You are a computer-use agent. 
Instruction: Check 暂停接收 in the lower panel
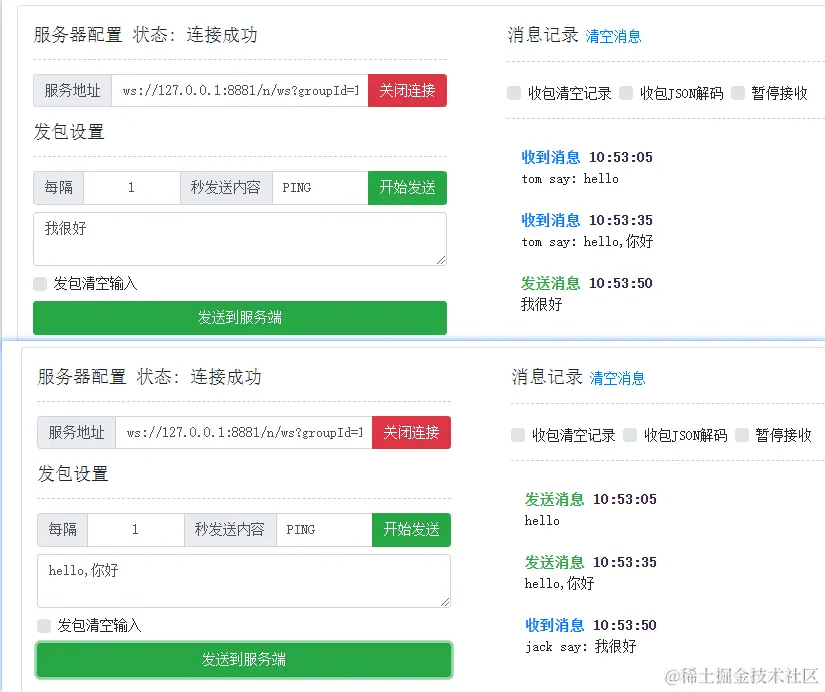[x=742, y=435]
